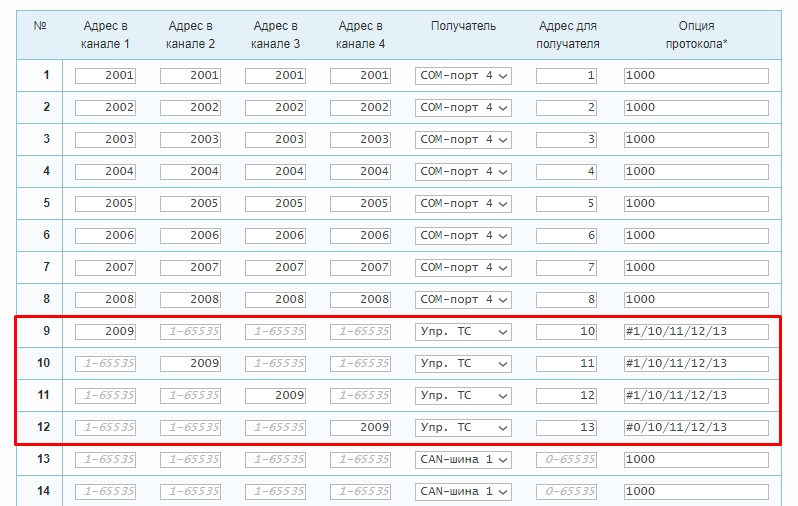Click channel 2 address field in row 3

190,140
